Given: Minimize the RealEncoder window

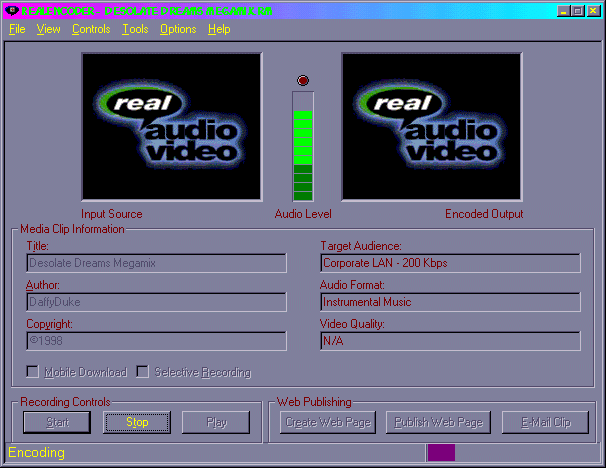Looking at the screenshot, I should (563, 11).
